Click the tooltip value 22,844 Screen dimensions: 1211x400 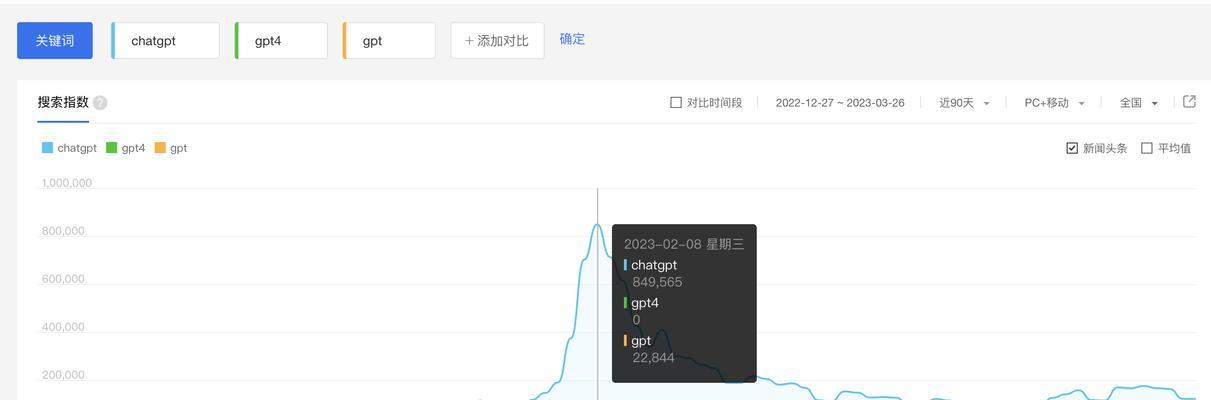click(x=653, y=358)
